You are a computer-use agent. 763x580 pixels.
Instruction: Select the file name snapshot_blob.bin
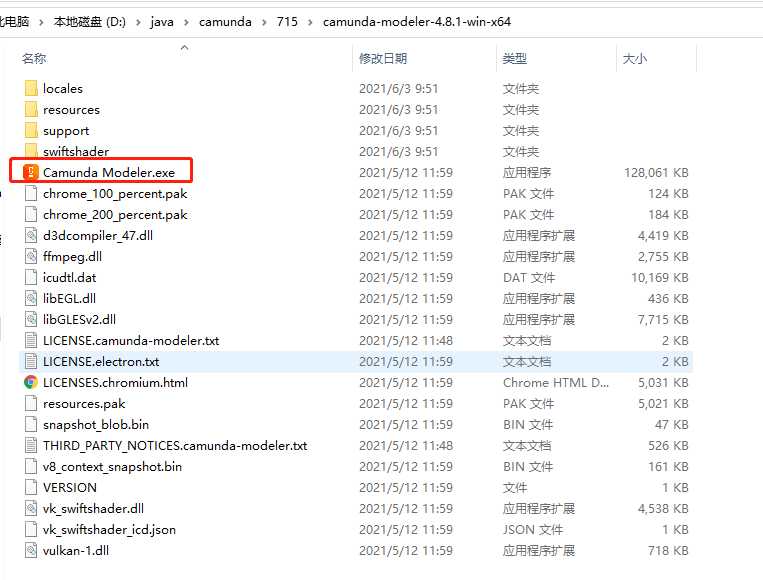coord(96,424)
